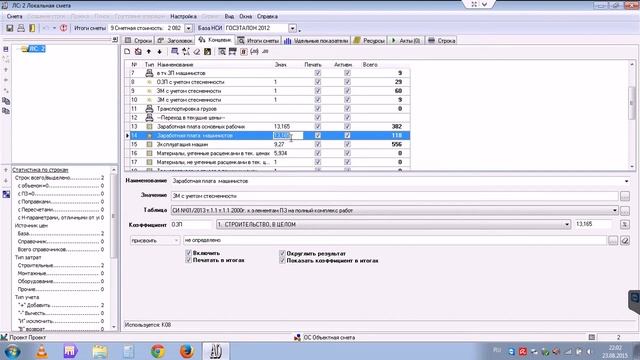Open Google Chrome from the taskbar
The image size is (640, 360).
pos(158,351)
